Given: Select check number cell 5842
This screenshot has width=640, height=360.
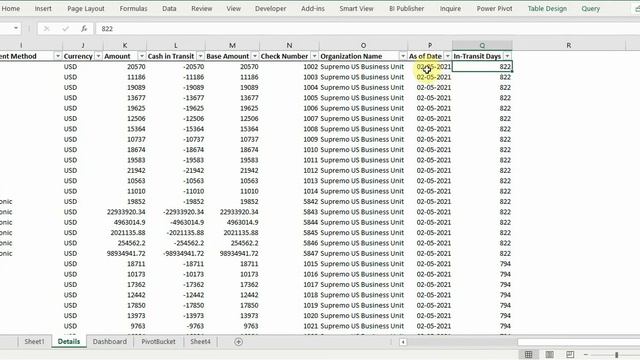Looking at the screenshot, I should point(289,202).
